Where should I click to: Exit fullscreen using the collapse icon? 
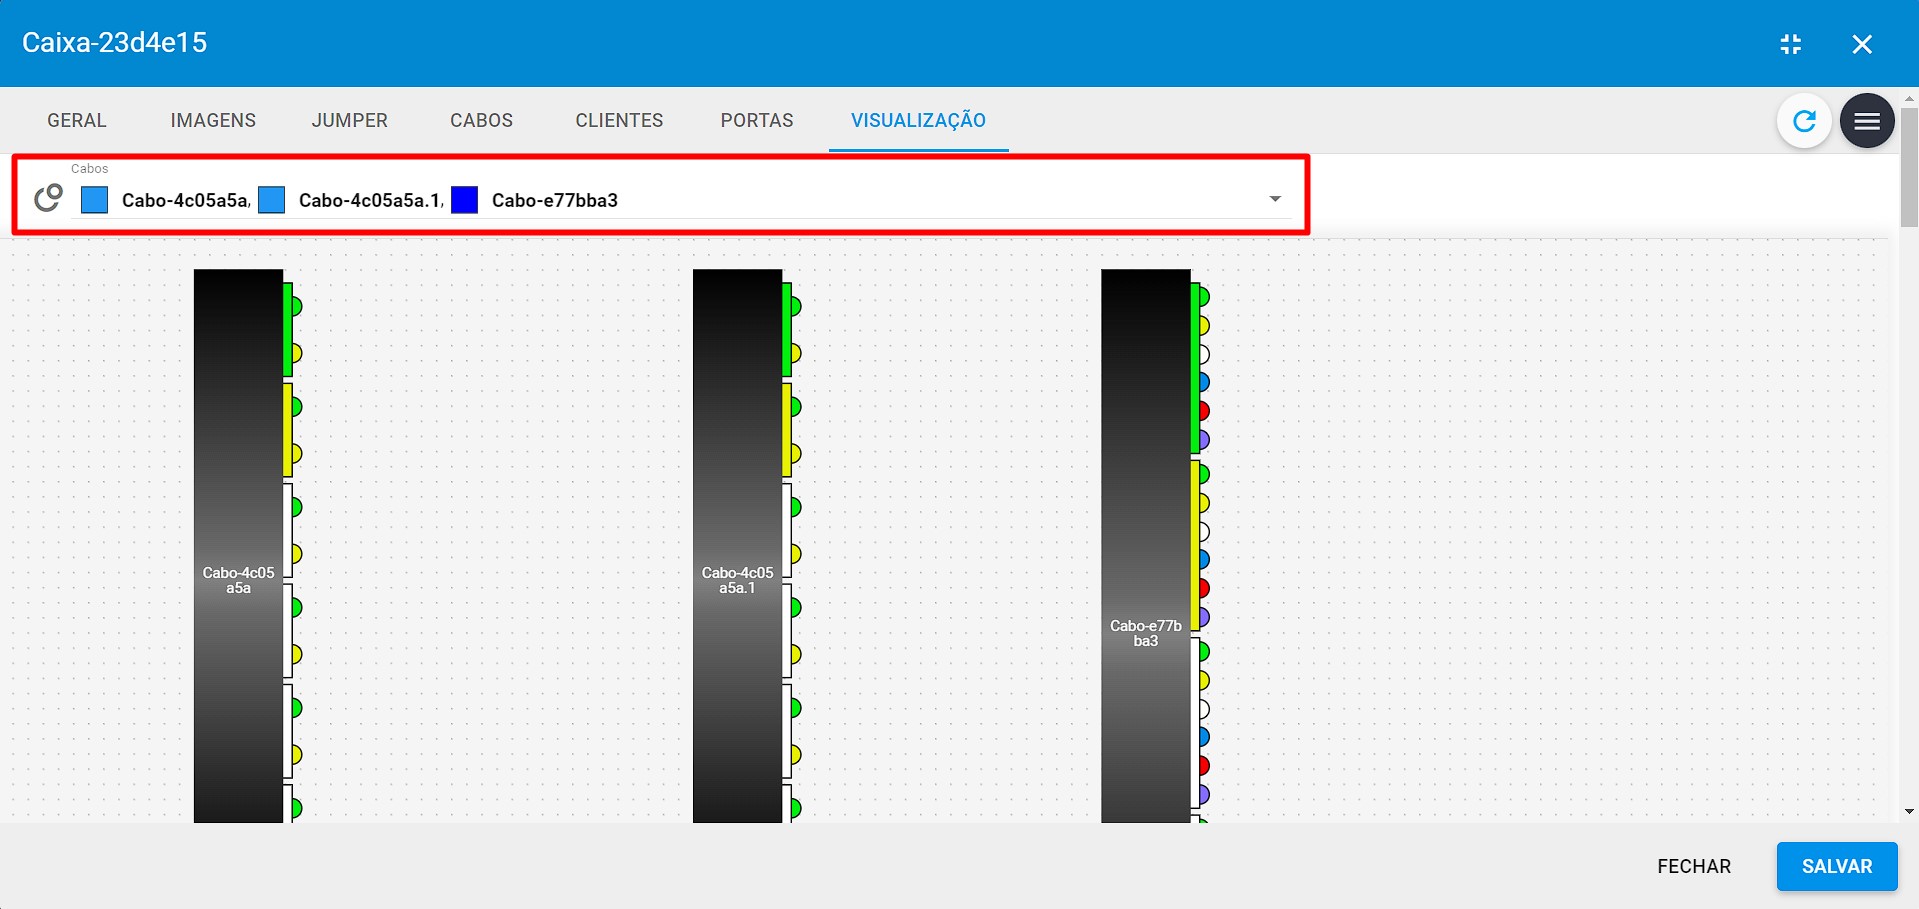coord(1791,44)
